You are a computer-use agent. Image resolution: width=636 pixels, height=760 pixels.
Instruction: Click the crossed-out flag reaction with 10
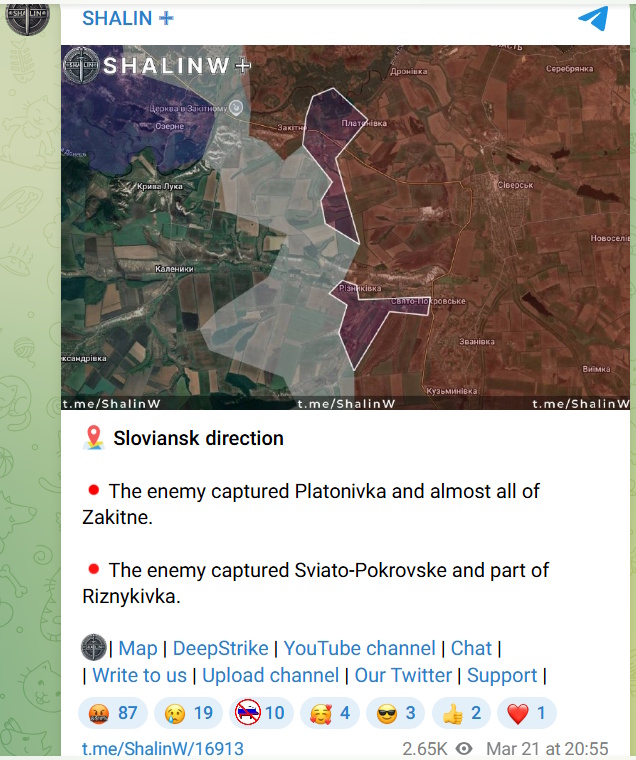pyautogui.click(x=261, y=713)
